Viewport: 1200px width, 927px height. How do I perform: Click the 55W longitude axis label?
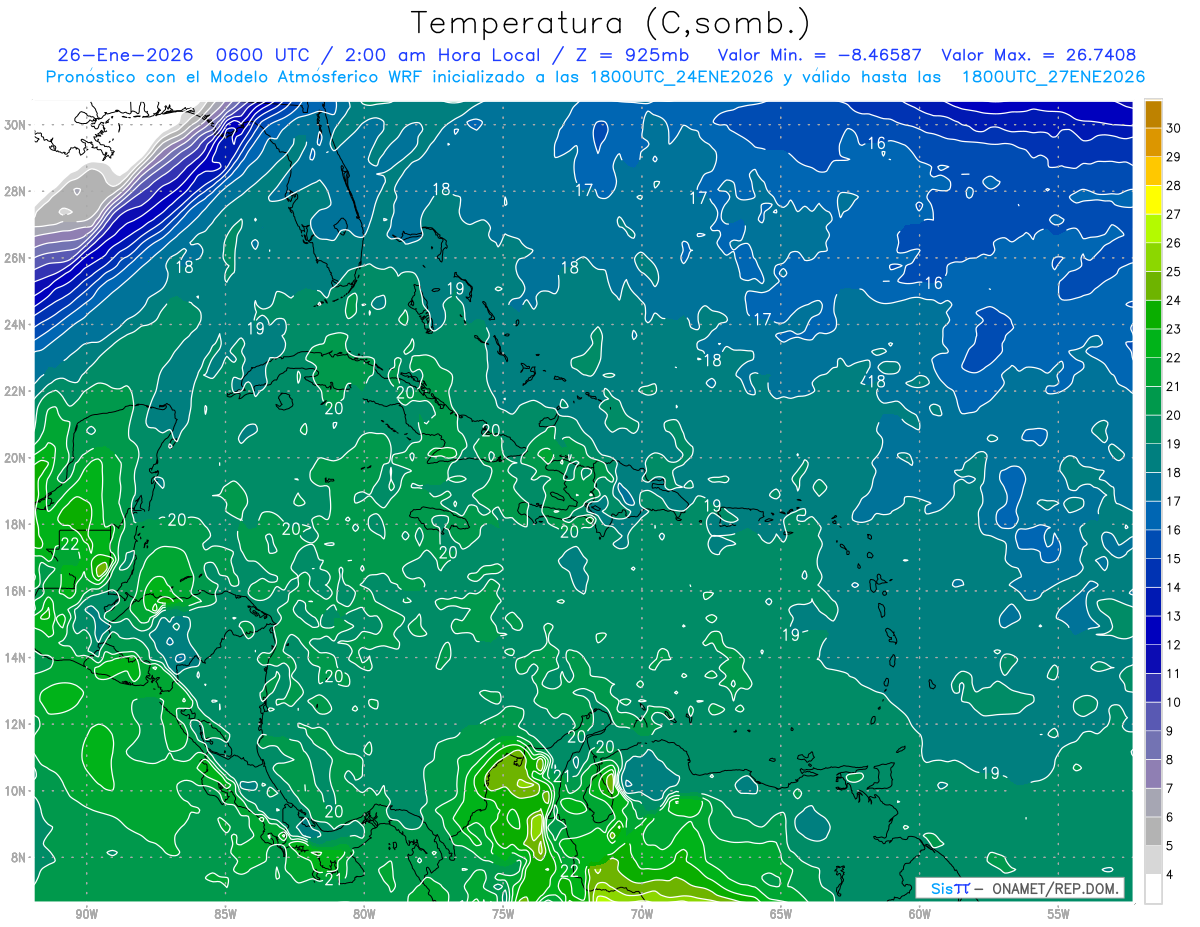point(1058,914)
